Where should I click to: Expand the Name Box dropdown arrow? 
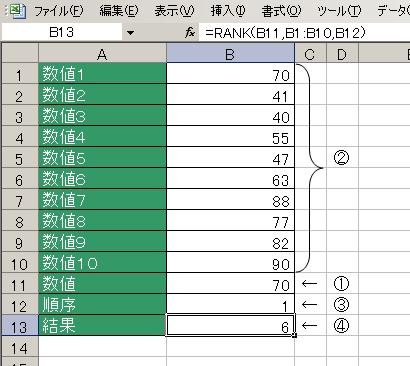(x=130, y=33)
